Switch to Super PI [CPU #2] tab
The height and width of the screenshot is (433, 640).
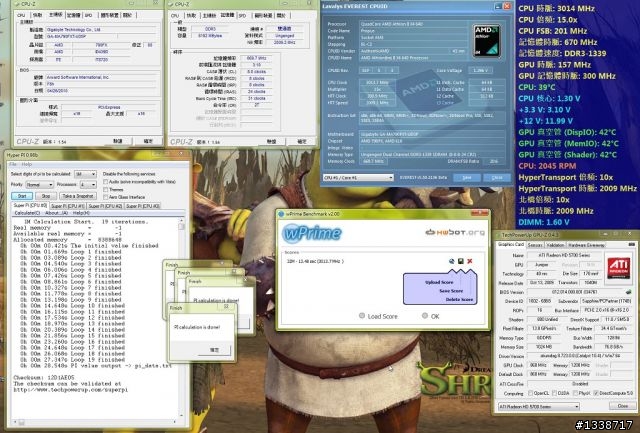point(105,206)
